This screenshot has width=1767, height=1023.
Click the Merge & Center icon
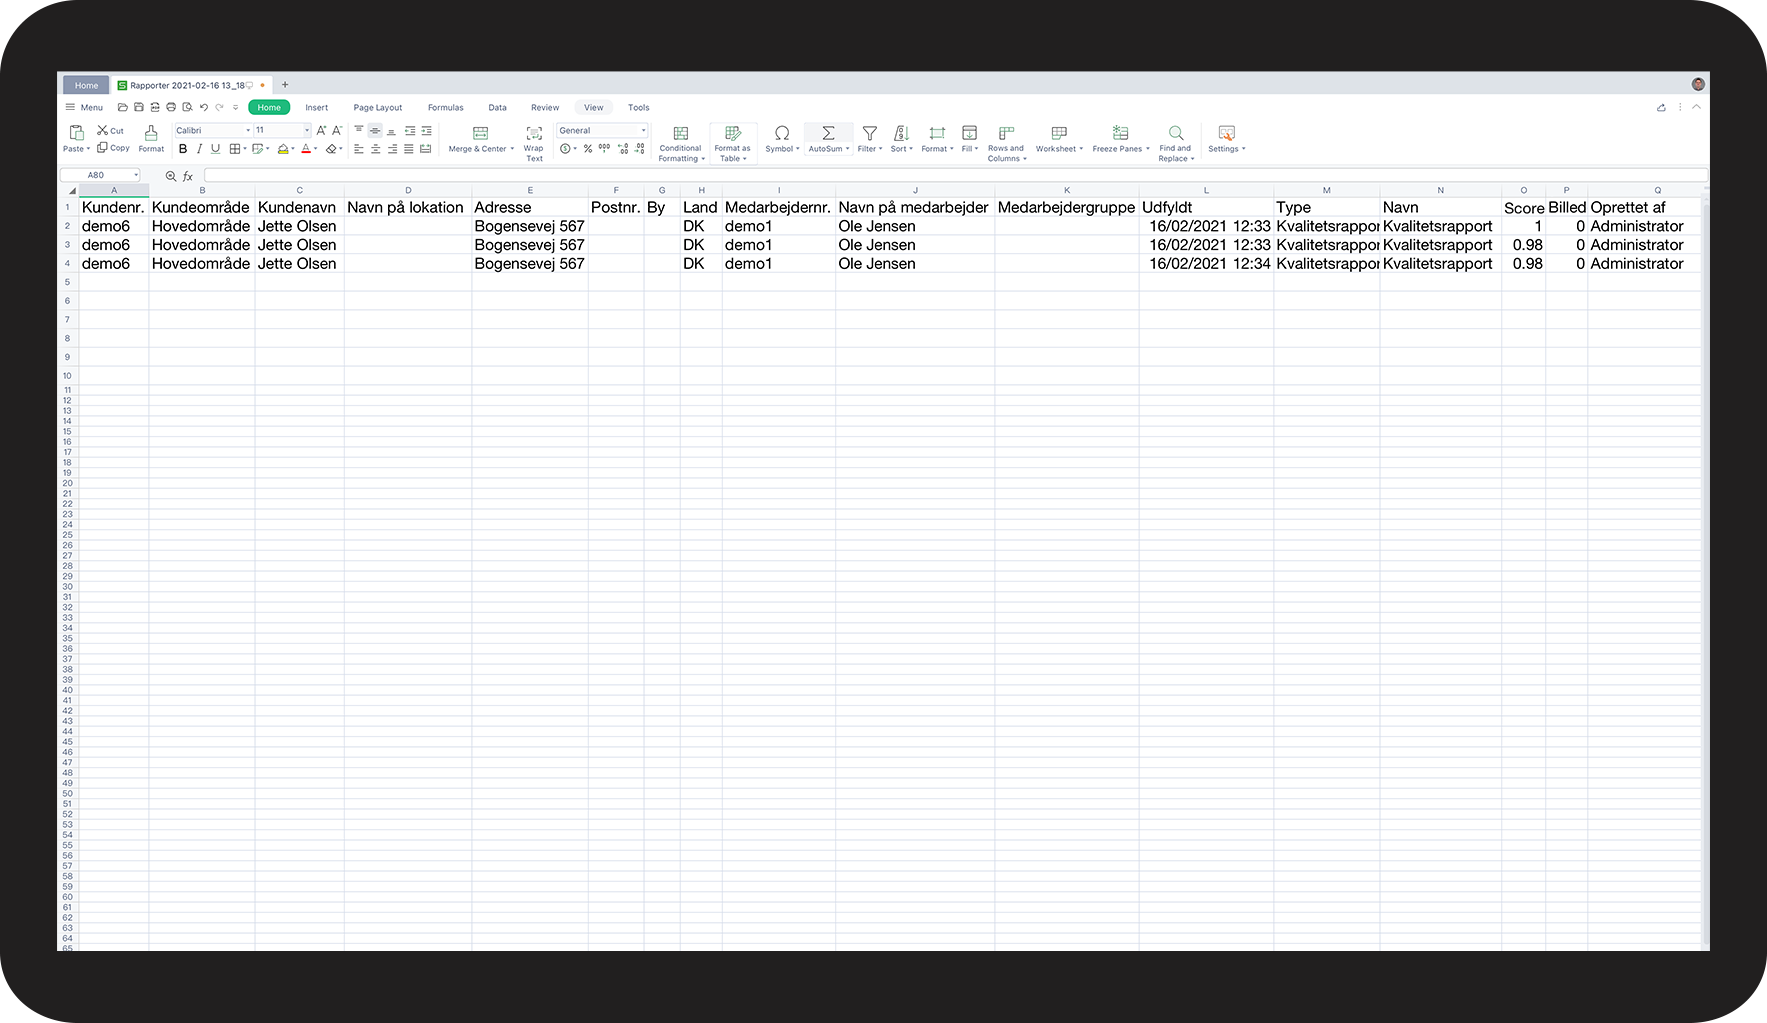point(480,133)
